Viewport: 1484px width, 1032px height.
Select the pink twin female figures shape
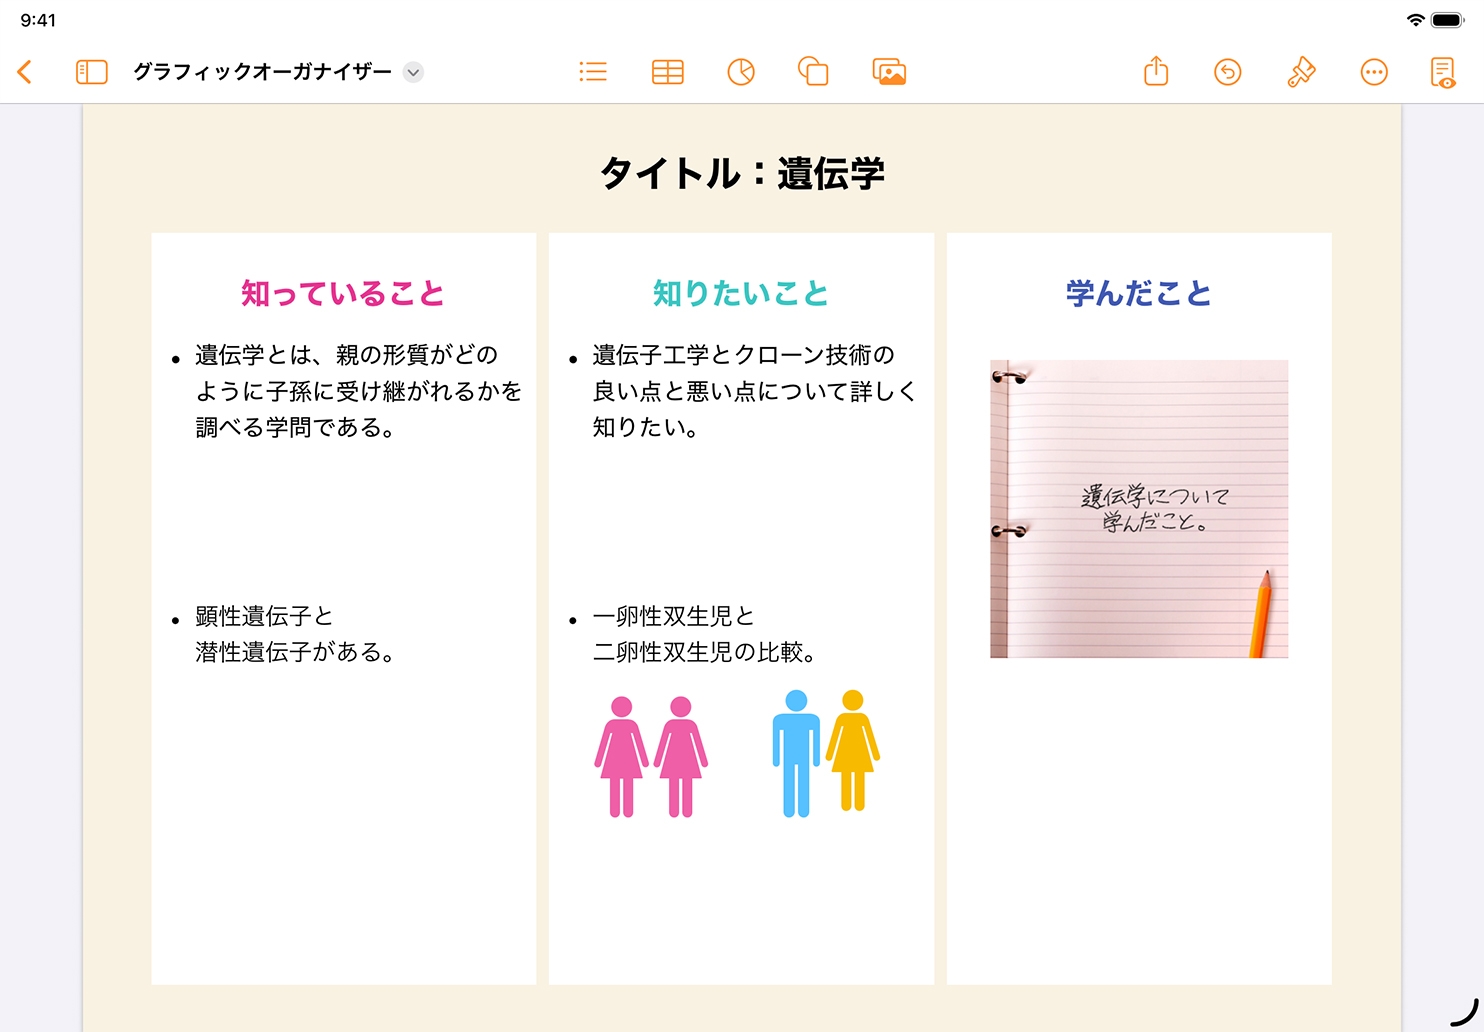pyautogui.click(x=651, y=756)
